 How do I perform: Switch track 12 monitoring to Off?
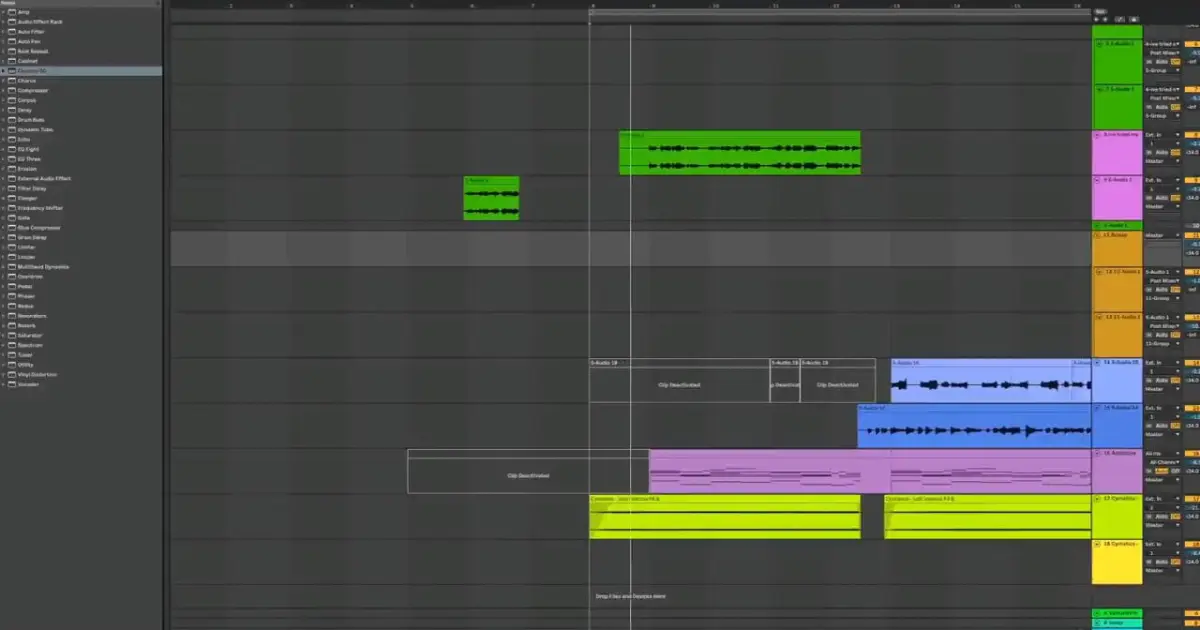[1174, 289]
